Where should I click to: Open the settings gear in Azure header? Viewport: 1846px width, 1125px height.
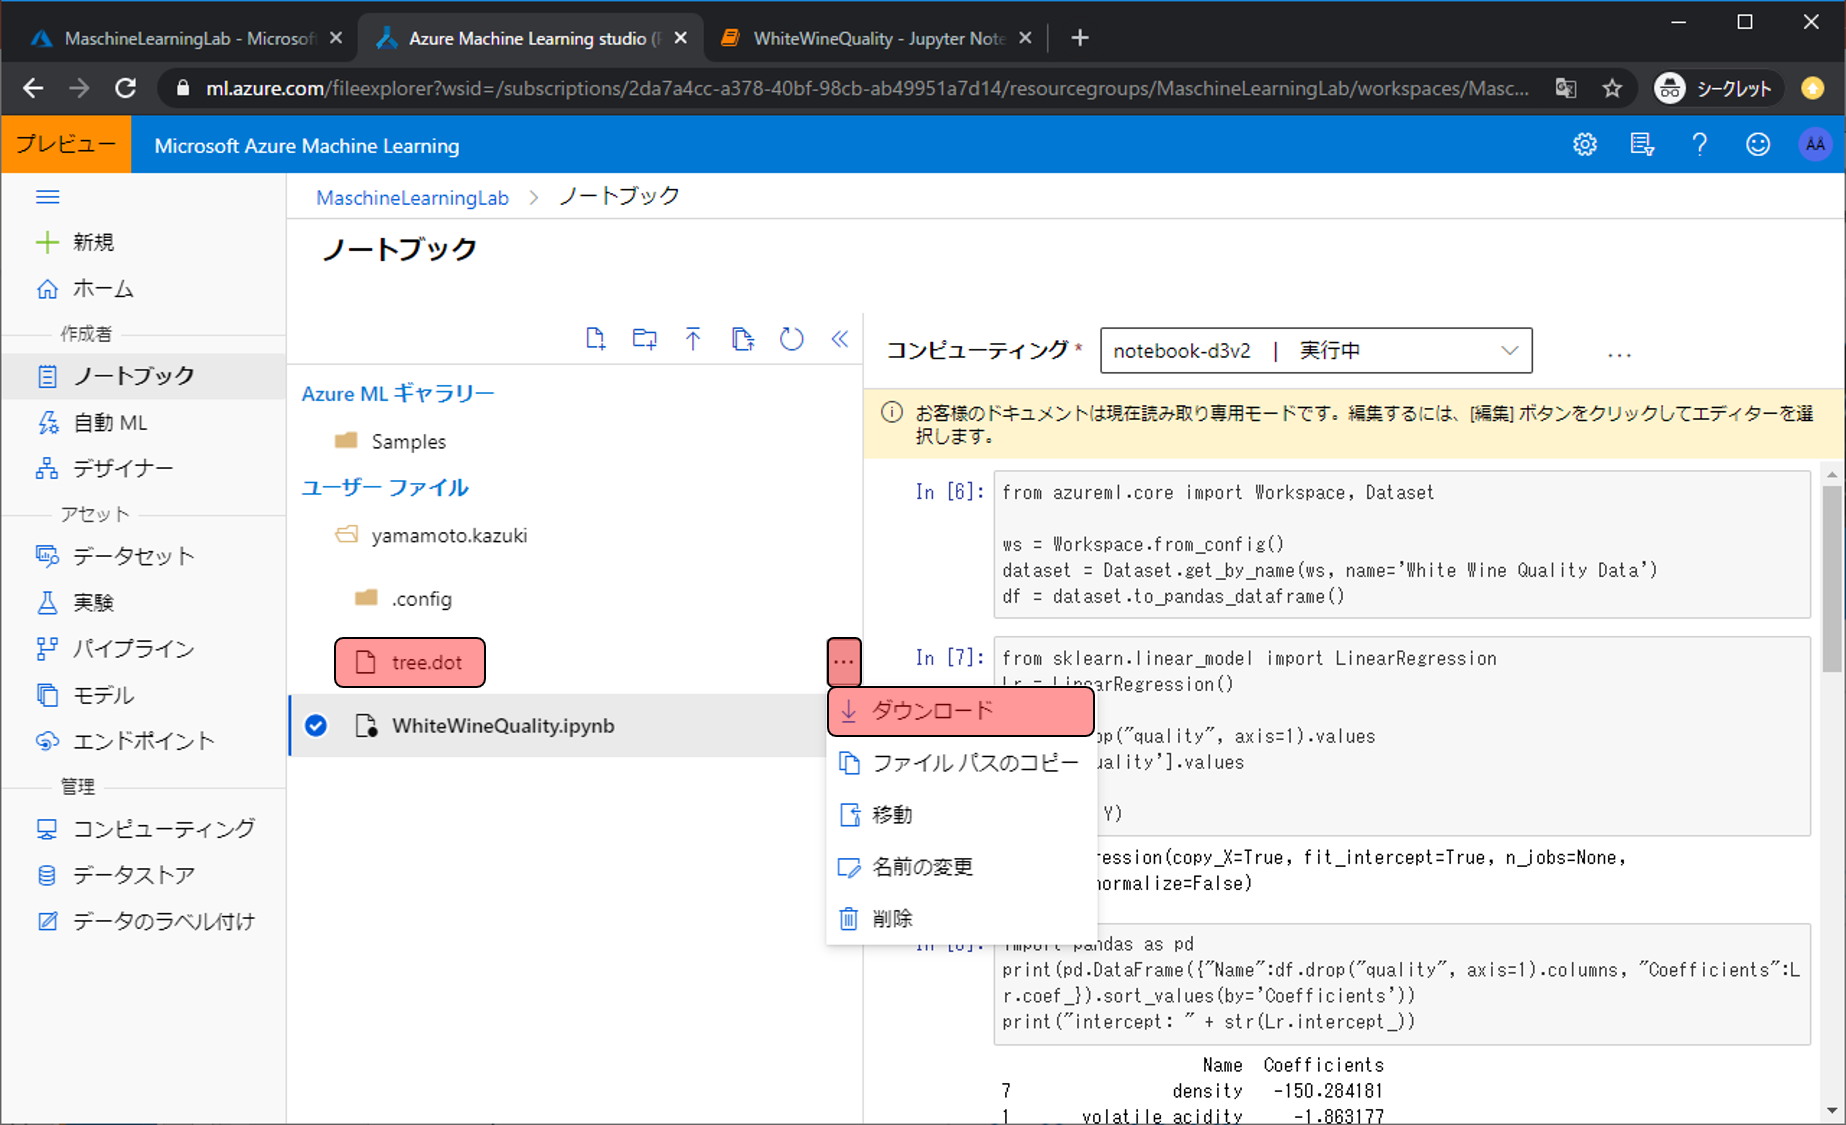point(1584,145)
